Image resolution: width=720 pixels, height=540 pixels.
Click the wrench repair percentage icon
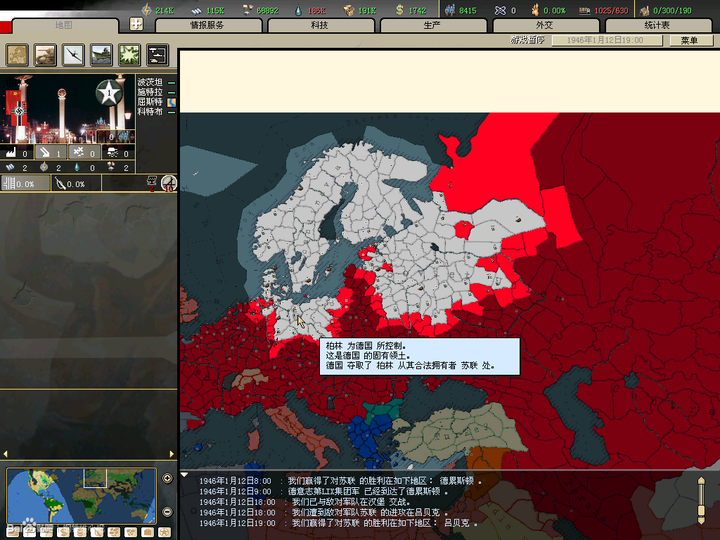(x=60, y=184)
